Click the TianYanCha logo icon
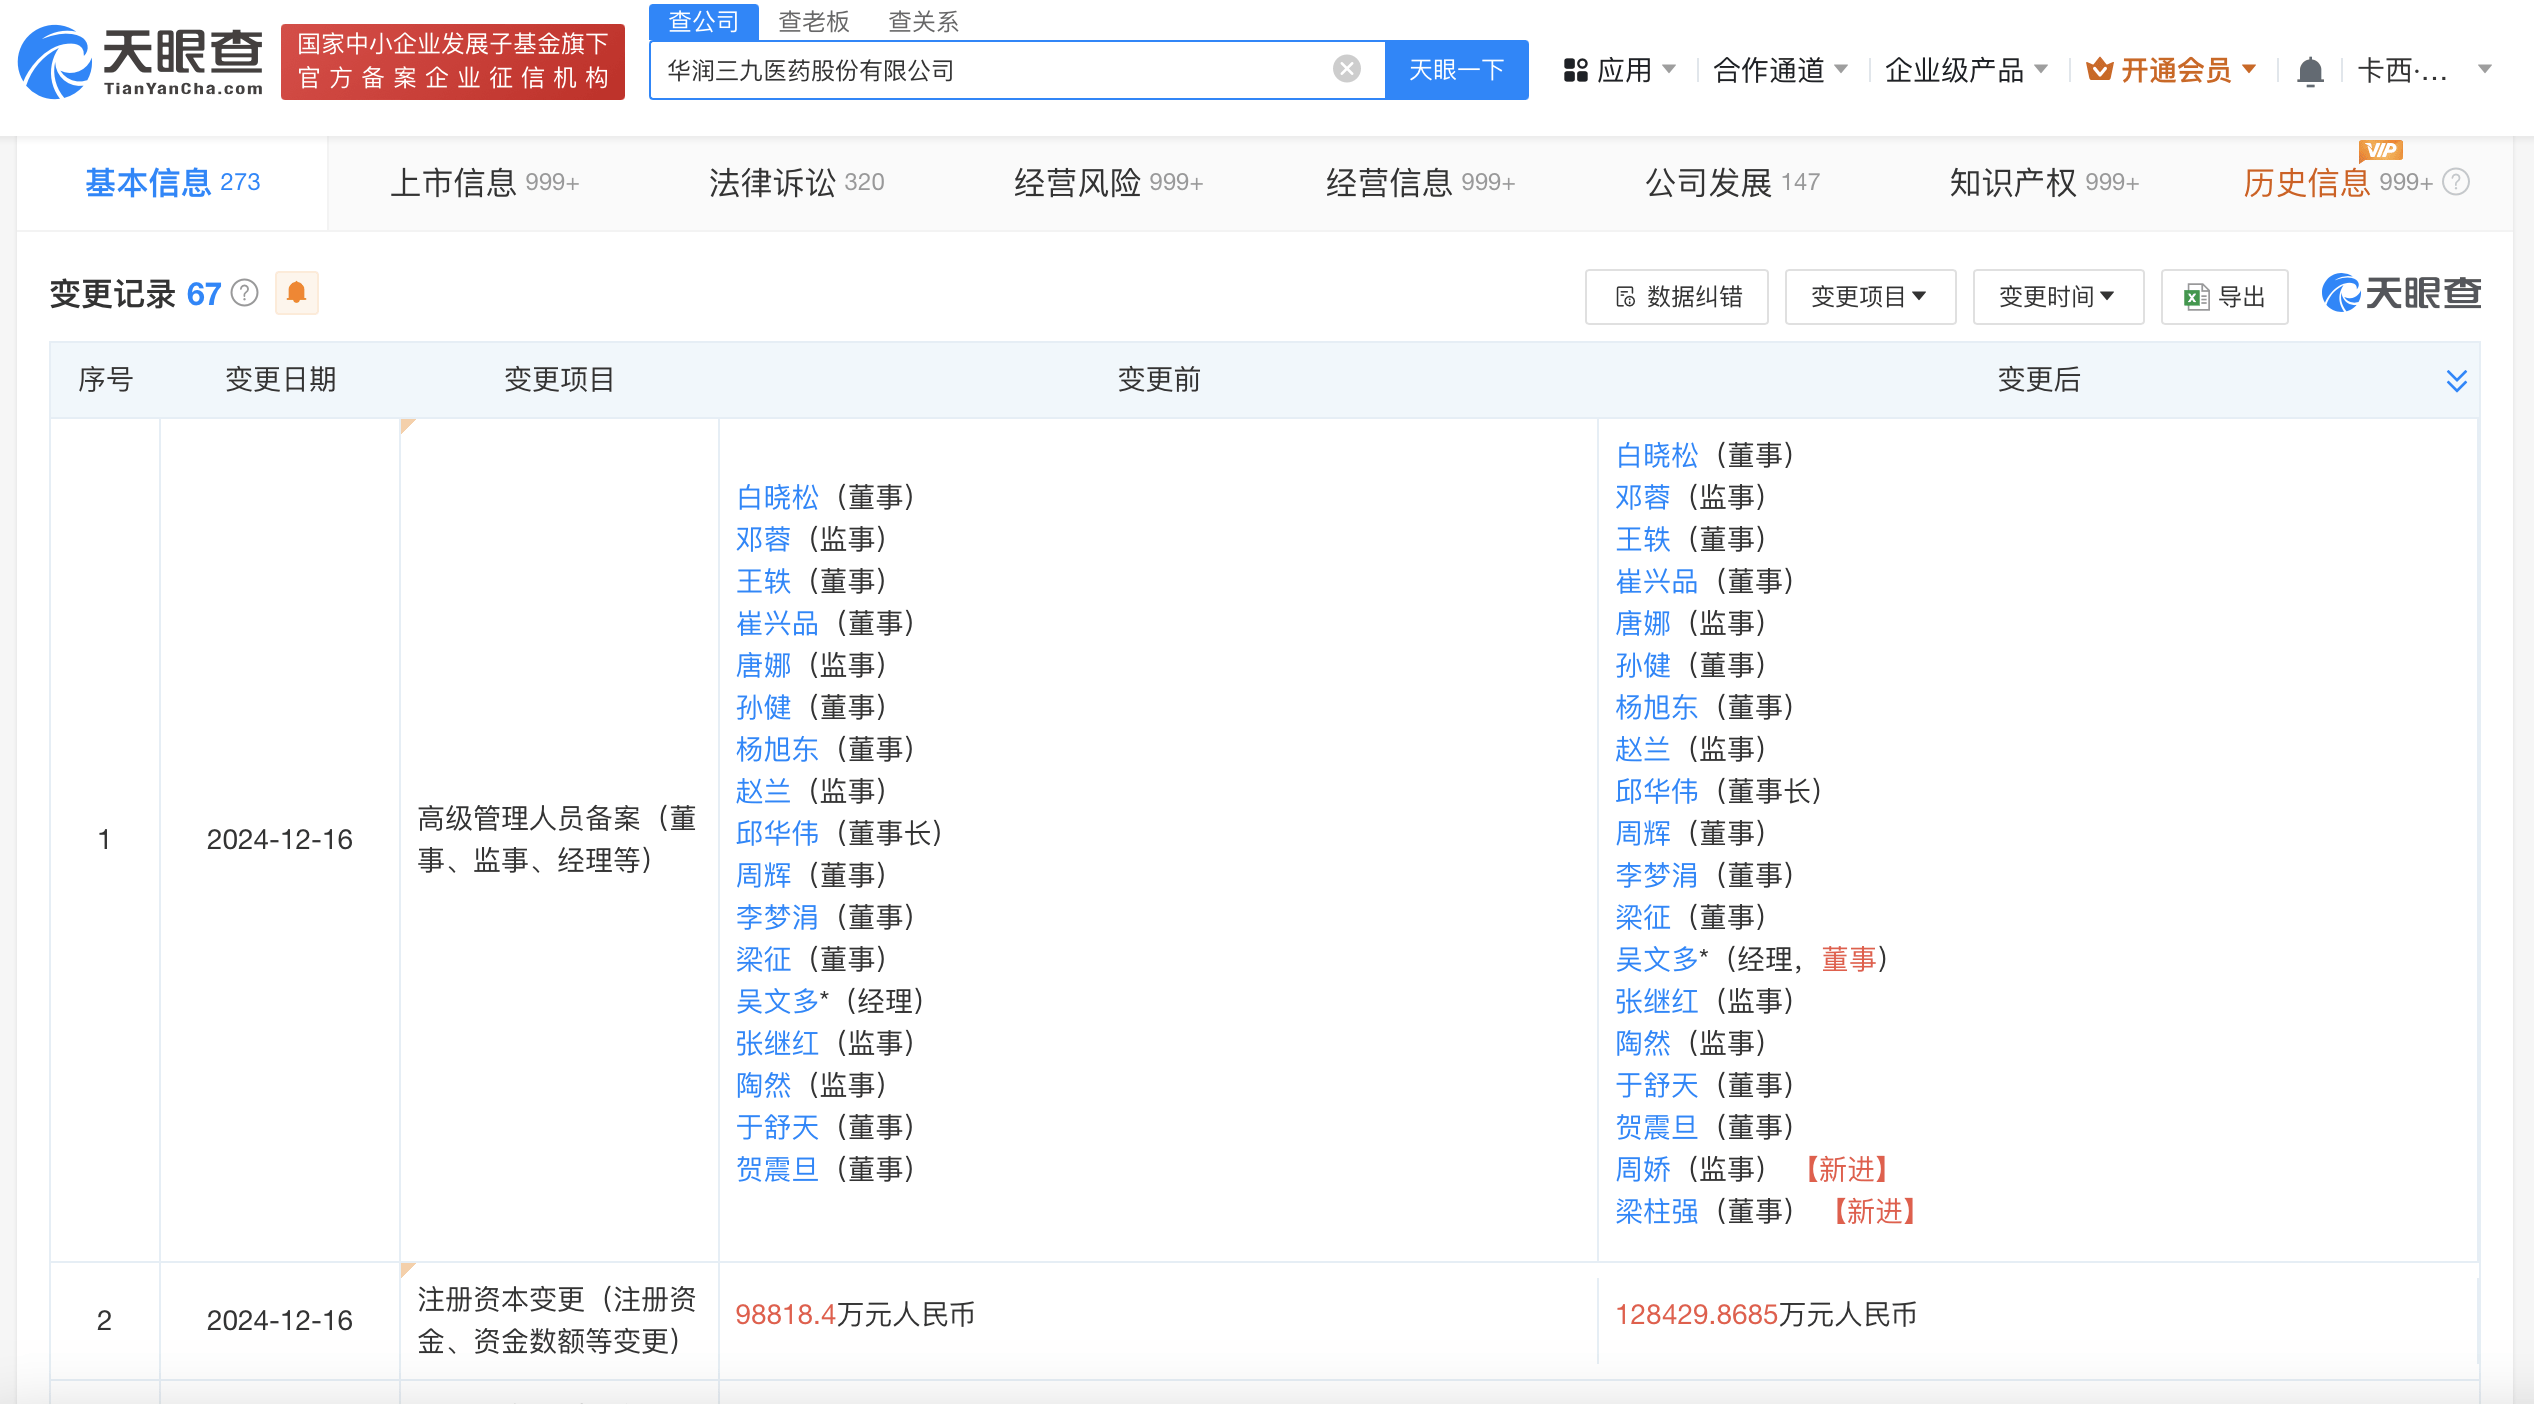 56,62
